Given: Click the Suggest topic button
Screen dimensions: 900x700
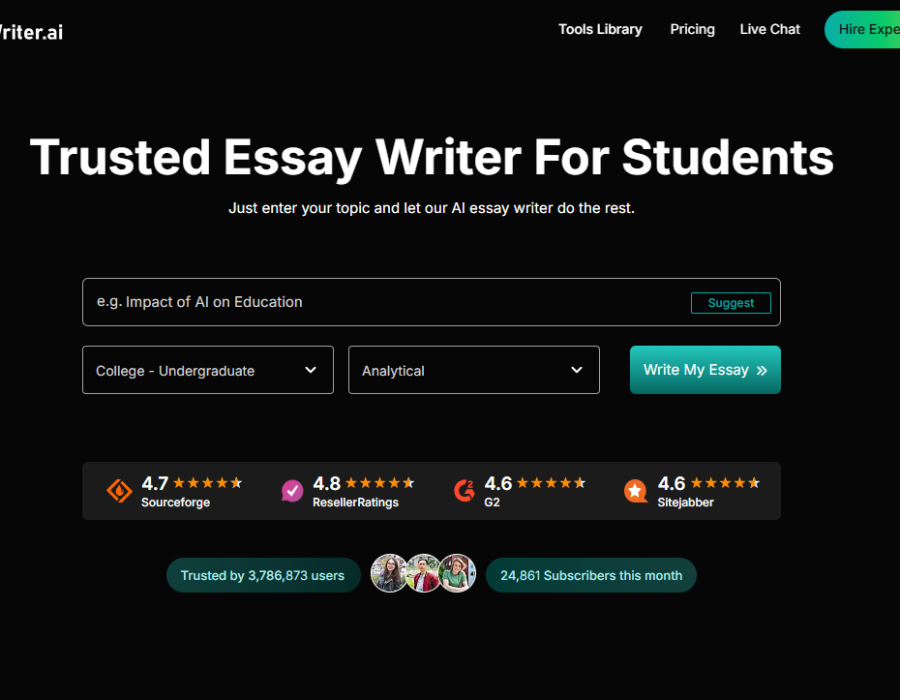Looking at the screenshot, I should (x=731, y=303).
